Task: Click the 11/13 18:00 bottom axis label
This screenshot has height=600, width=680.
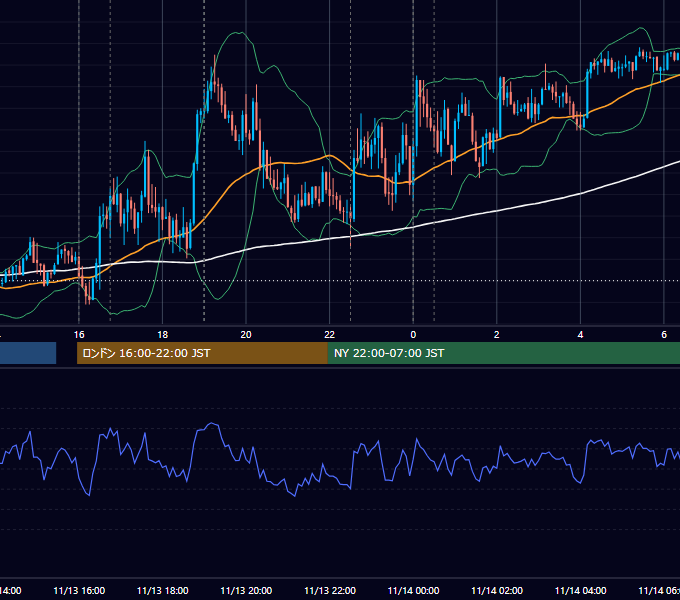Action: tap(163, 590)
